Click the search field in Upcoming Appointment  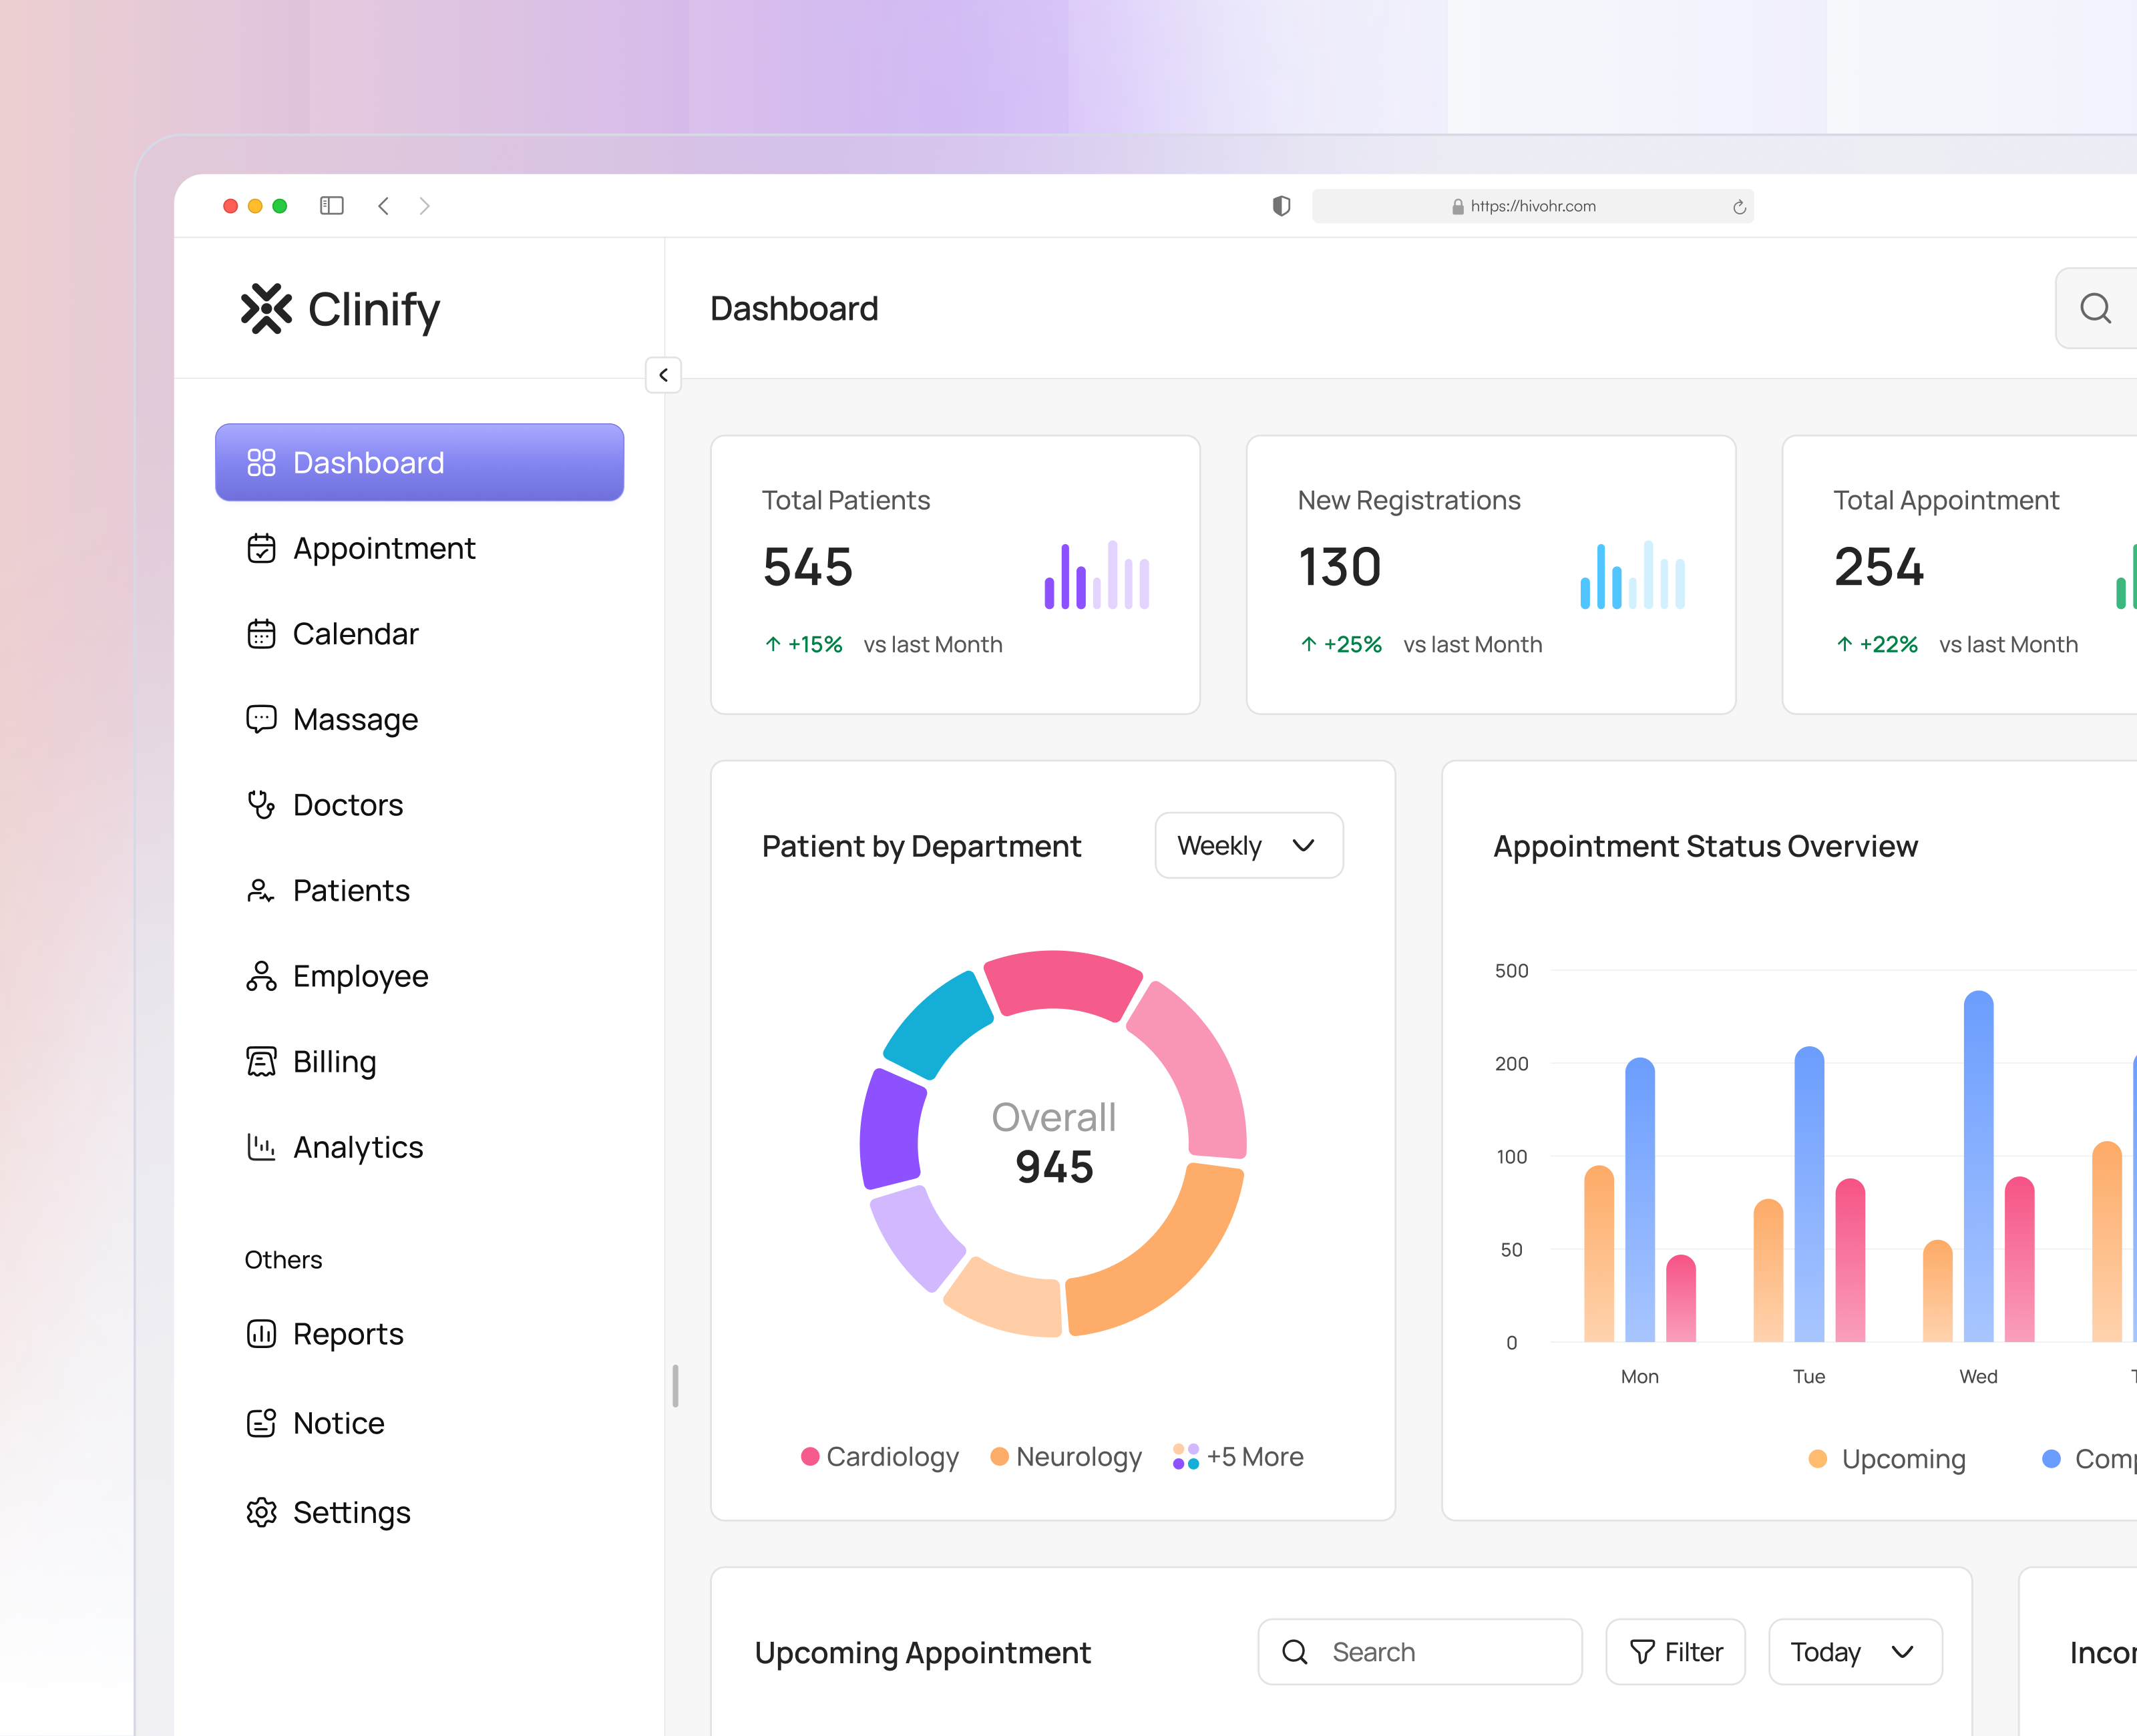coord(1419,1652)
